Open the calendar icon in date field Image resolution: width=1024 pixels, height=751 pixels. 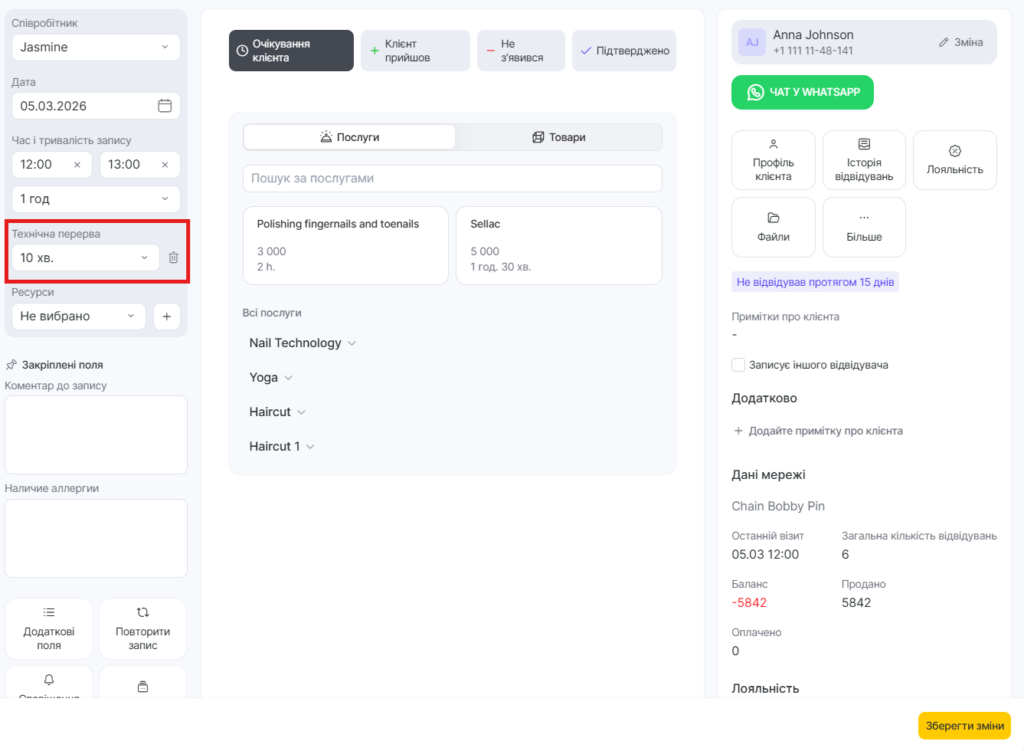(x=165, y=106)
